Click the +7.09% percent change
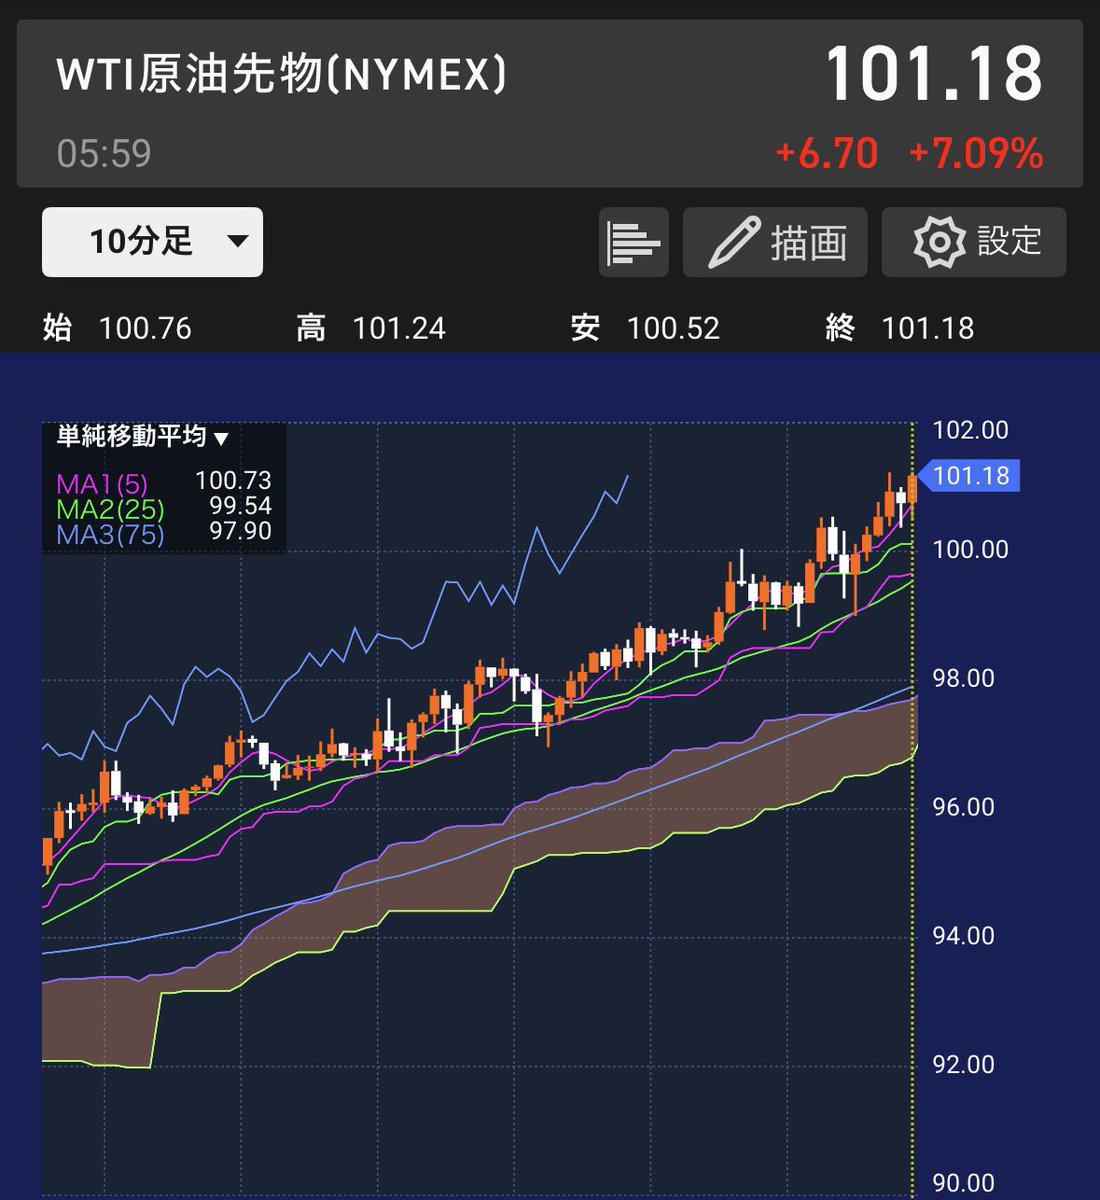Image resolution: width=1100 pixels, height=1200 pixels. pos(976,154)
